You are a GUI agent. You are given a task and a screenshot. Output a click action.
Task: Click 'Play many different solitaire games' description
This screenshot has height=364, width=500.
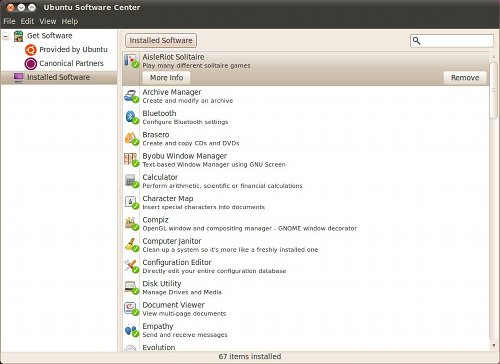point(196,66)
